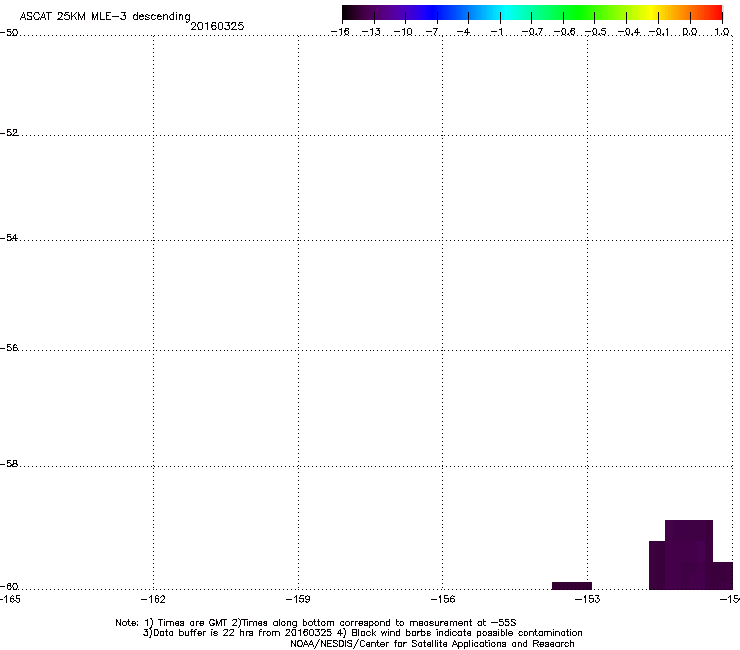740x650 pixels.
Task: Click the -4 color bar tick label
Action: [x=464, y=32]
